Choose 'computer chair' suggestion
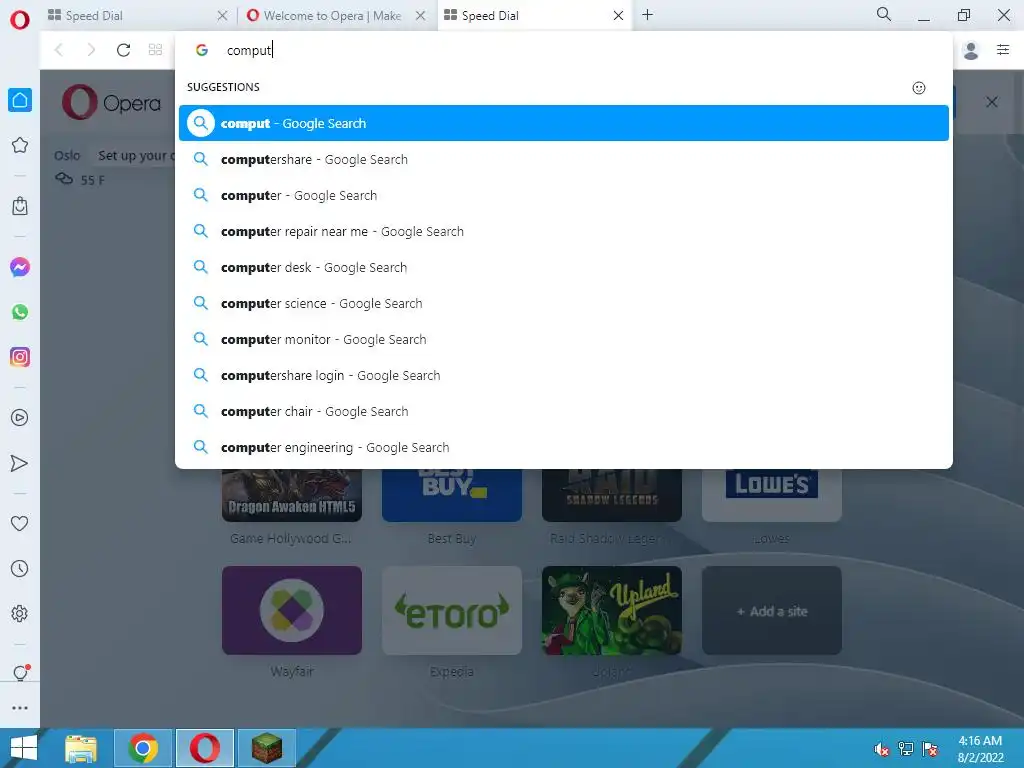The height and width of the screenshot is (768, 1024). (564, 411)
